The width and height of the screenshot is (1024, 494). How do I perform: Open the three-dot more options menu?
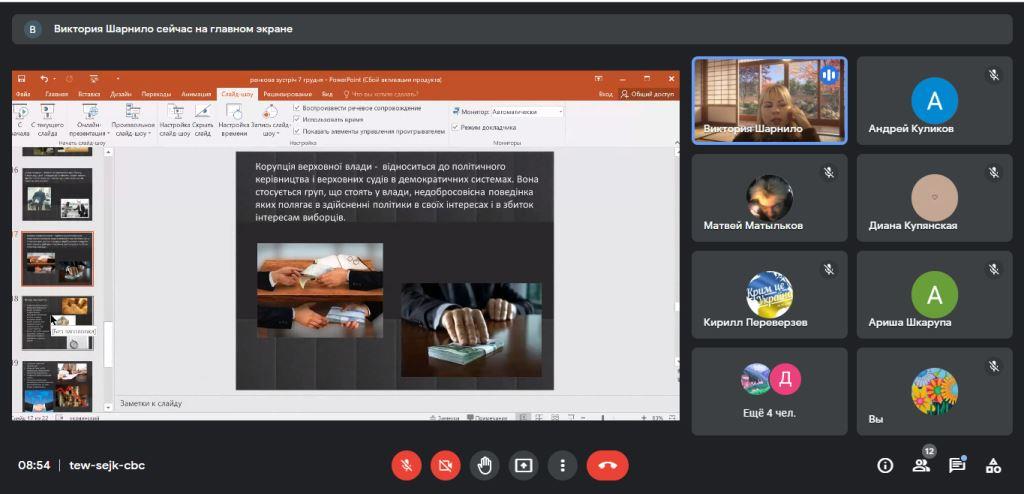pyautogui.click(x=562, y=465)
